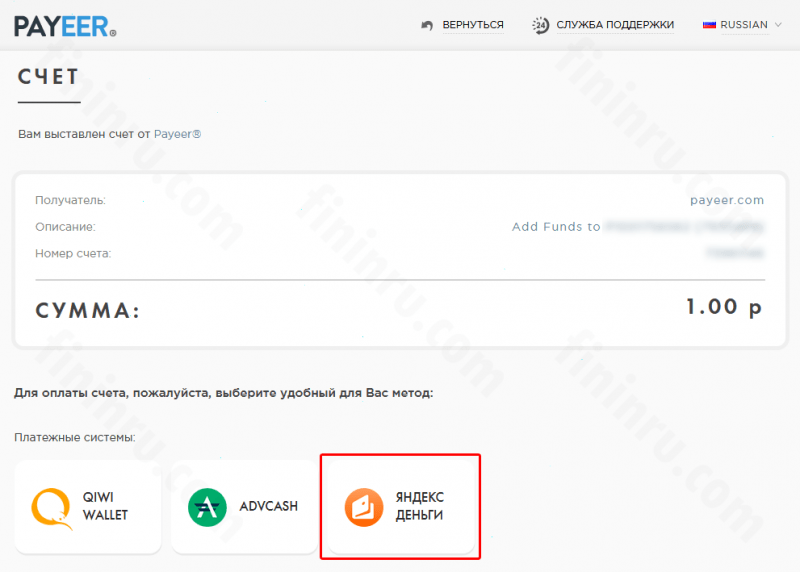Image resolution: width=800 pixels, height=572 pixels.
Task: Open СЛУЖБА ПОДДЕРЖКИ support link
Action: coord(615,24)
